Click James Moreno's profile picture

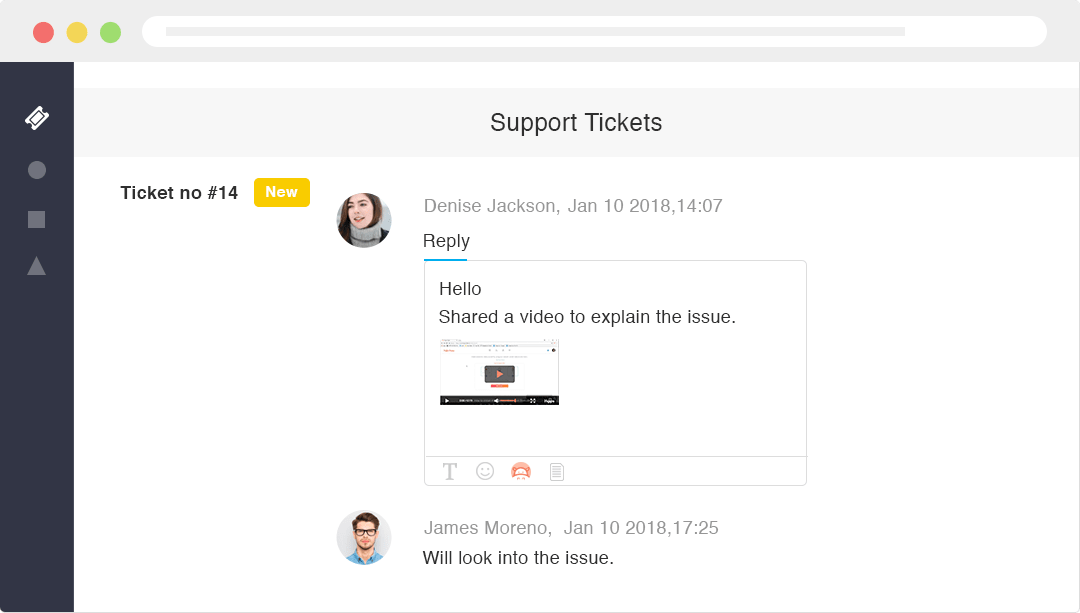point(364,538)
